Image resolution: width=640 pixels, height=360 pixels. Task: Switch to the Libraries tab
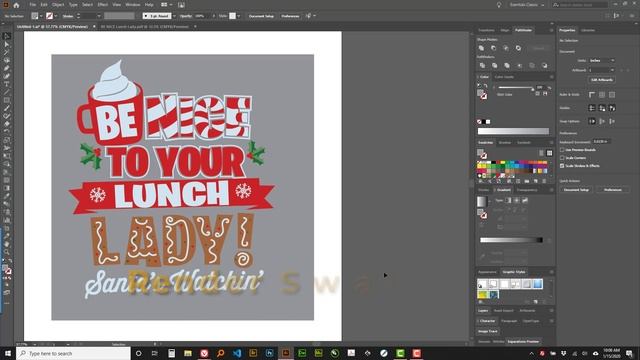click(x=588, y=30)
